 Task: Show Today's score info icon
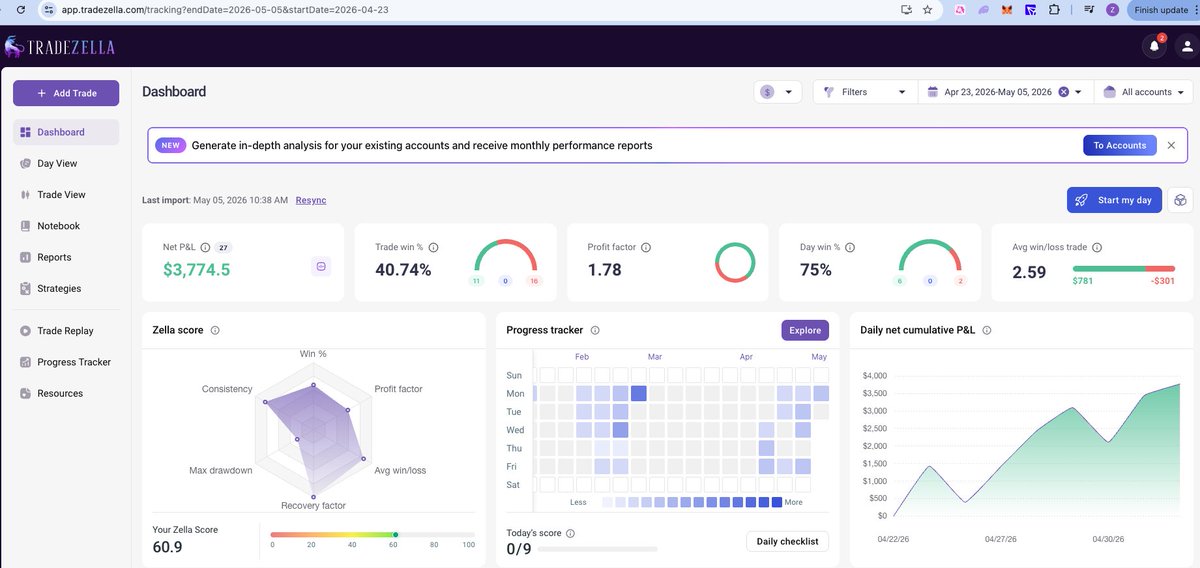pos(570,533)
